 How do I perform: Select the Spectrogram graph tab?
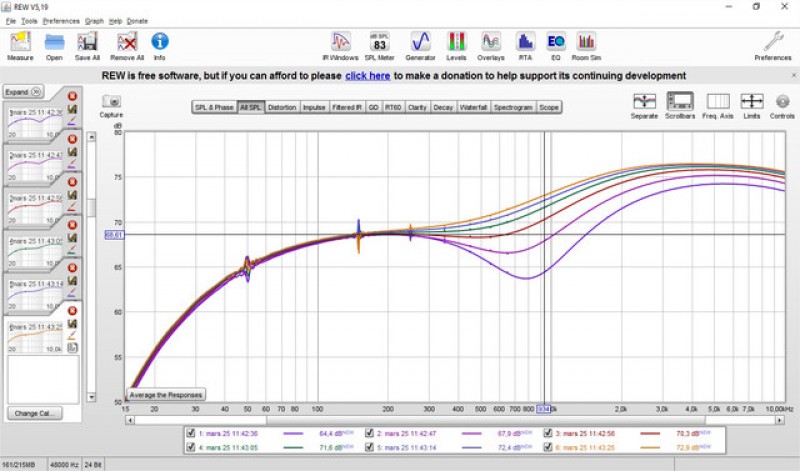[513, 107]
